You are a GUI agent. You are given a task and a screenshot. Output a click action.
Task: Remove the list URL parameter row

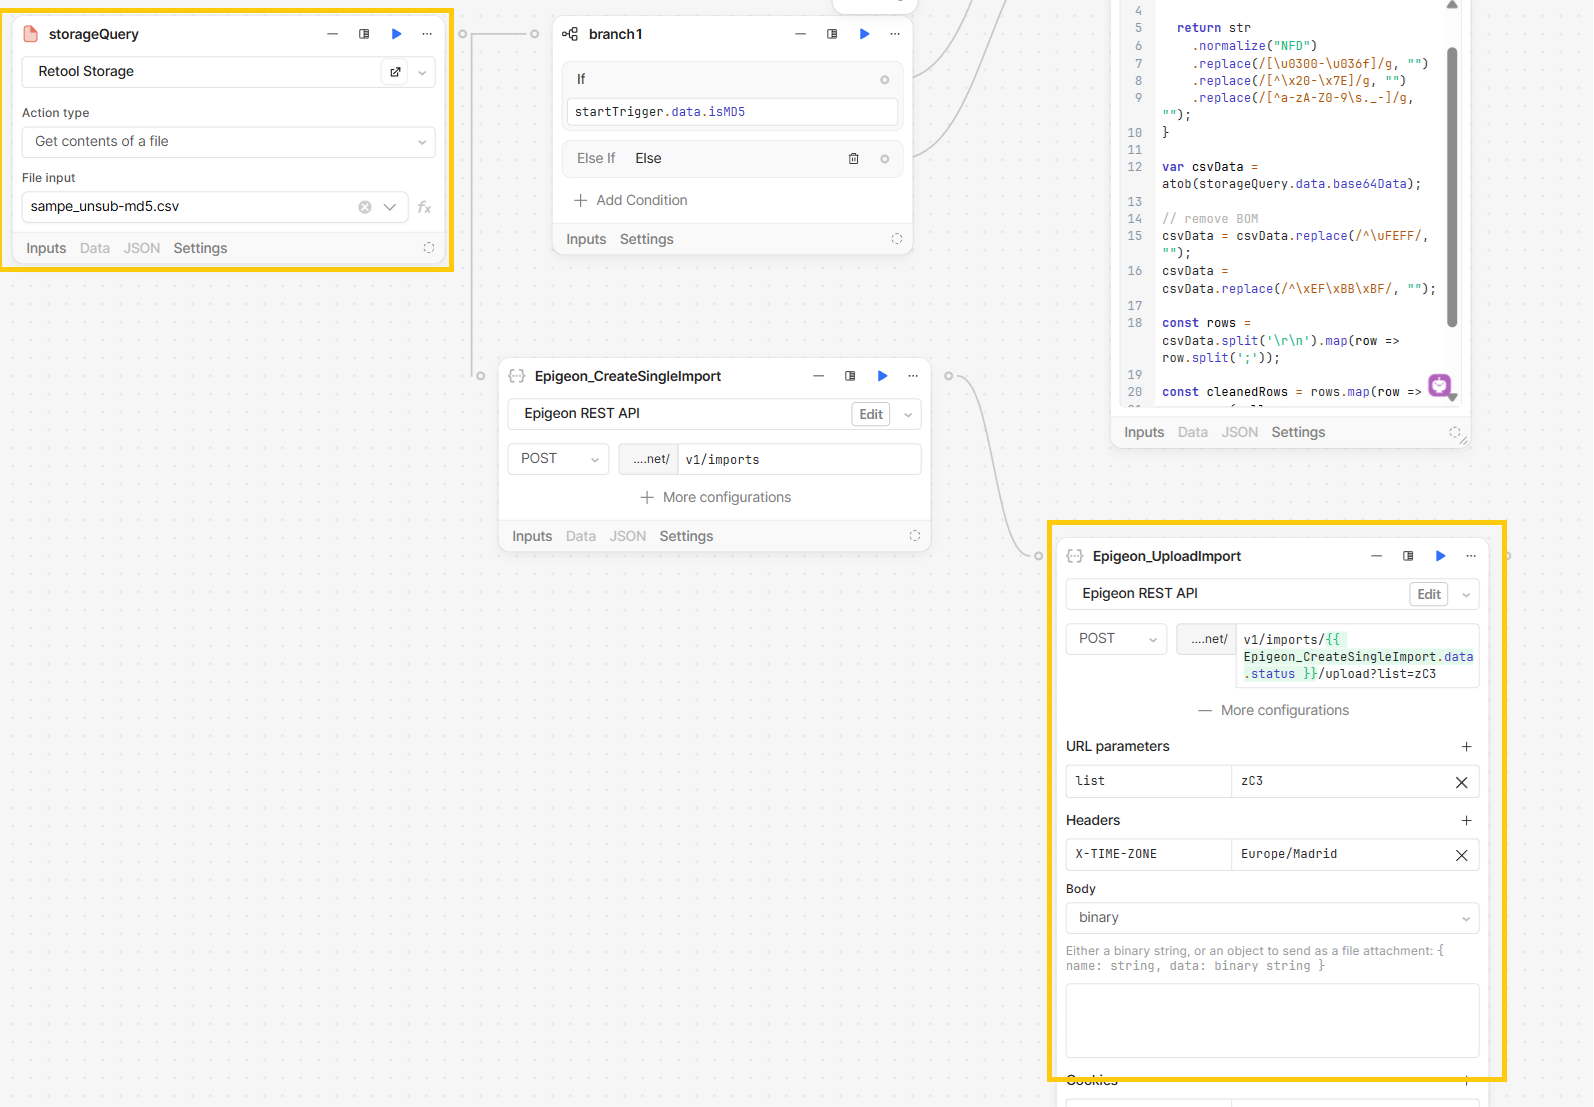[x=1461, y=782]
